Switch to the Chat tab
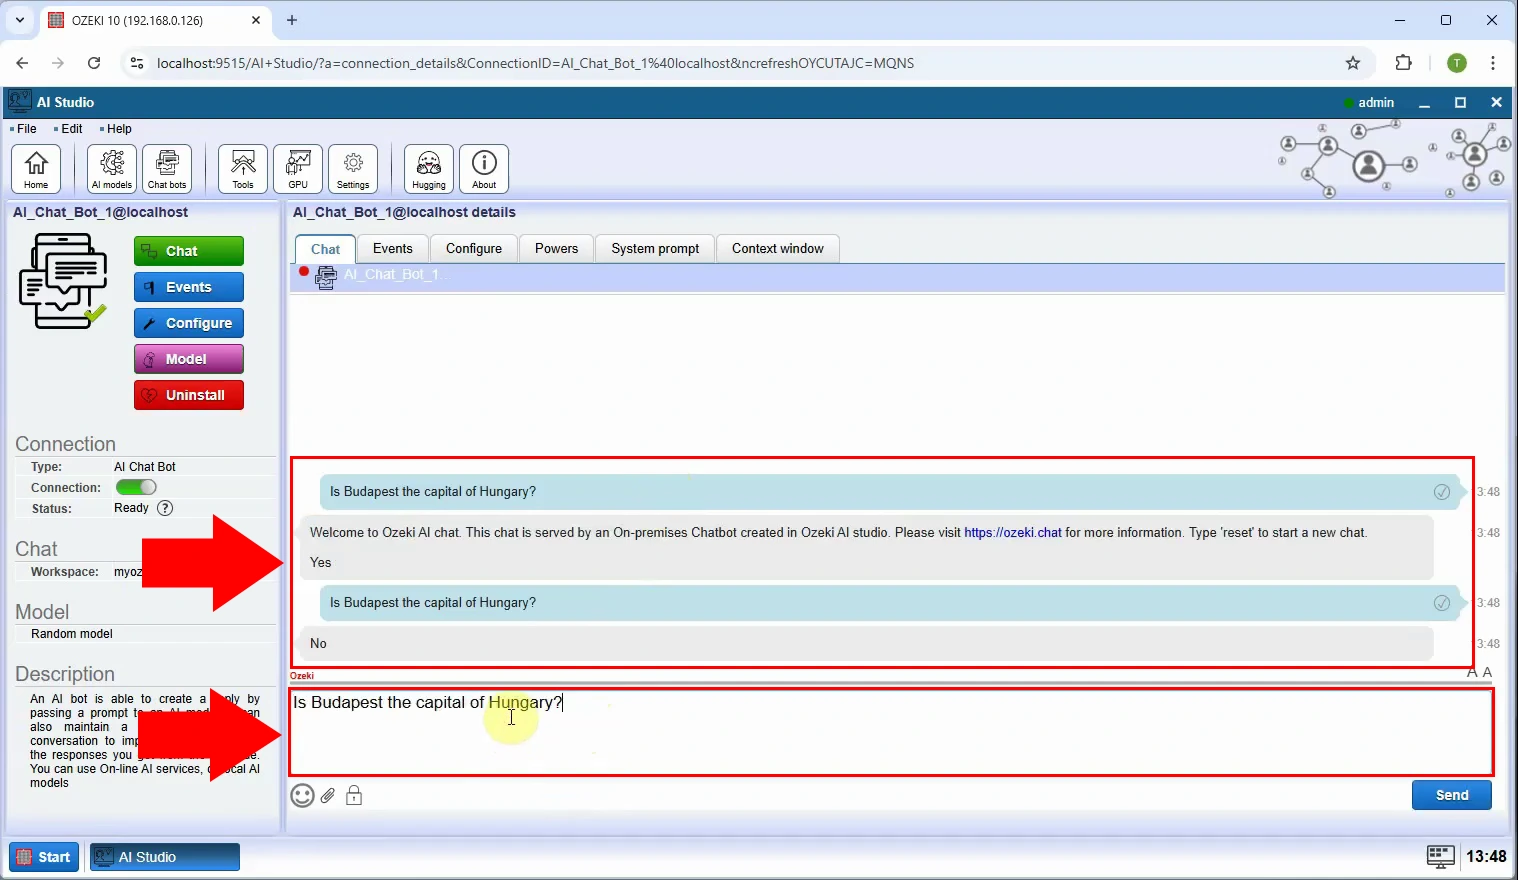Screen dimensions: 1518x880 click(x=325, y=249)
